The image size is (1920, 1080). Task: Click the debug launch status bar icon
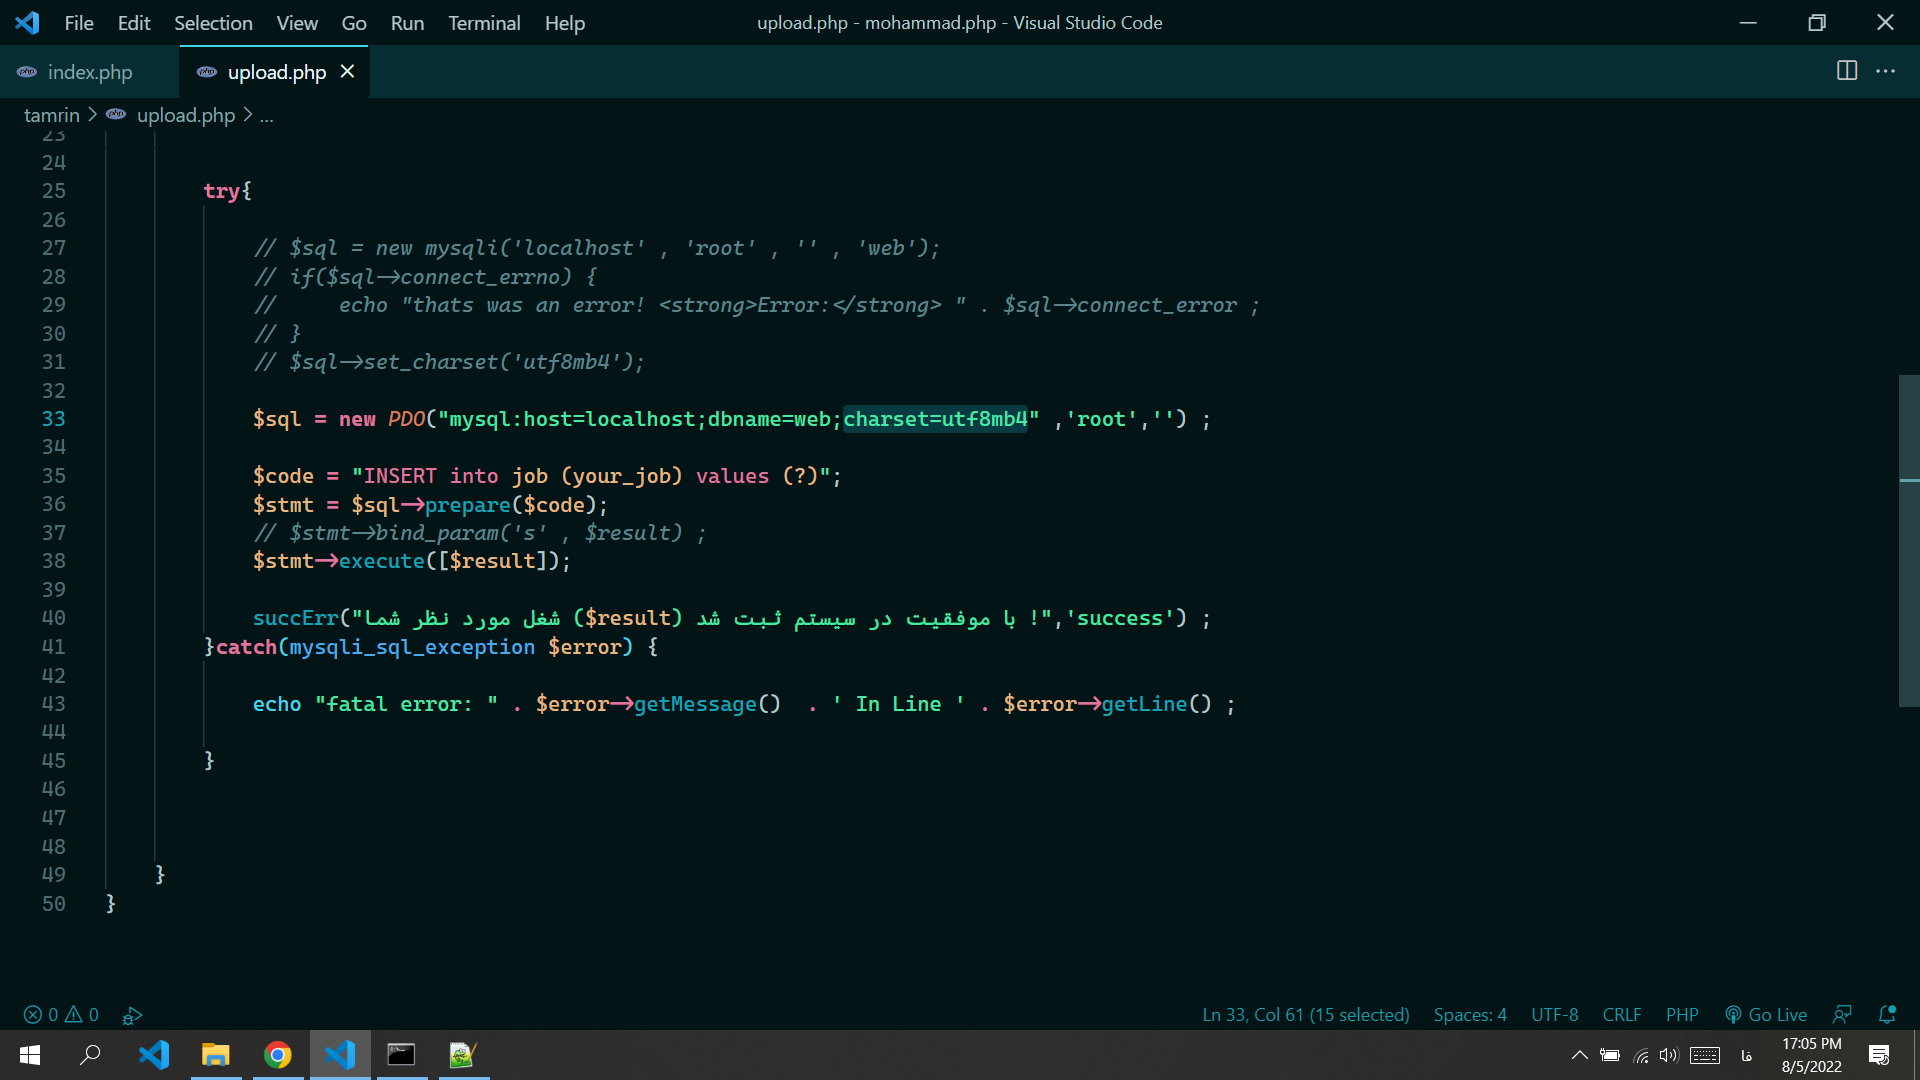coord(132,1015)
